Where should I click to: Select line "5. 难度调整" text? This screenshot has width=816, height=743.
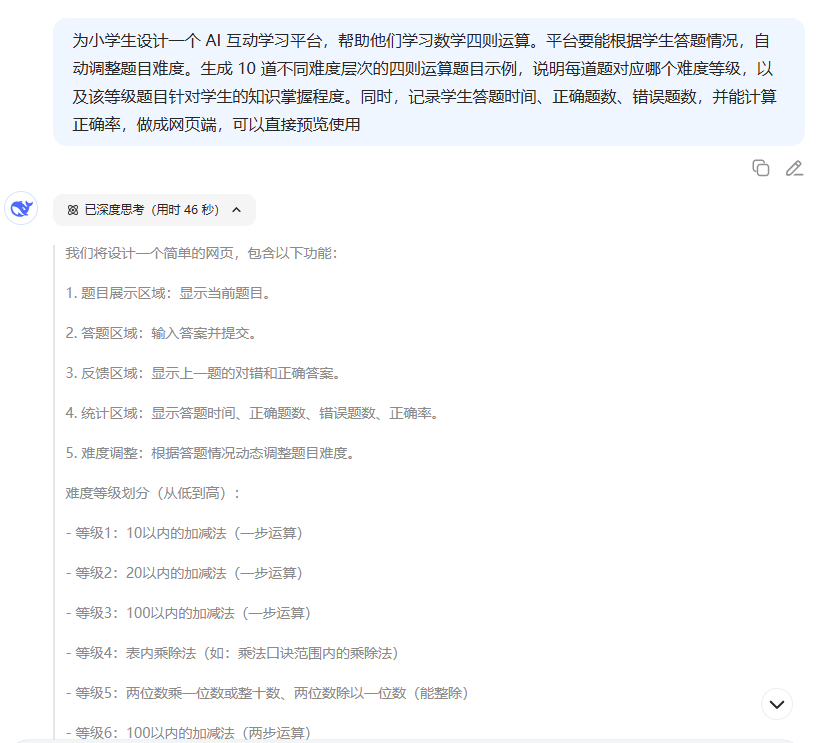coord(210,453)
